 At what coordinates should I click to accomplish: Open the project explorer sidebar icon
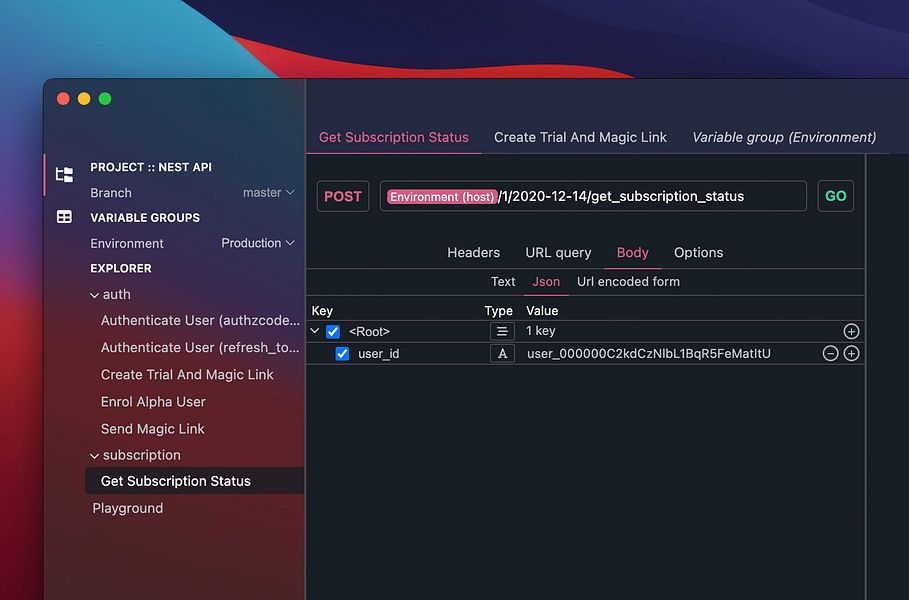click(x=64, y=174)
